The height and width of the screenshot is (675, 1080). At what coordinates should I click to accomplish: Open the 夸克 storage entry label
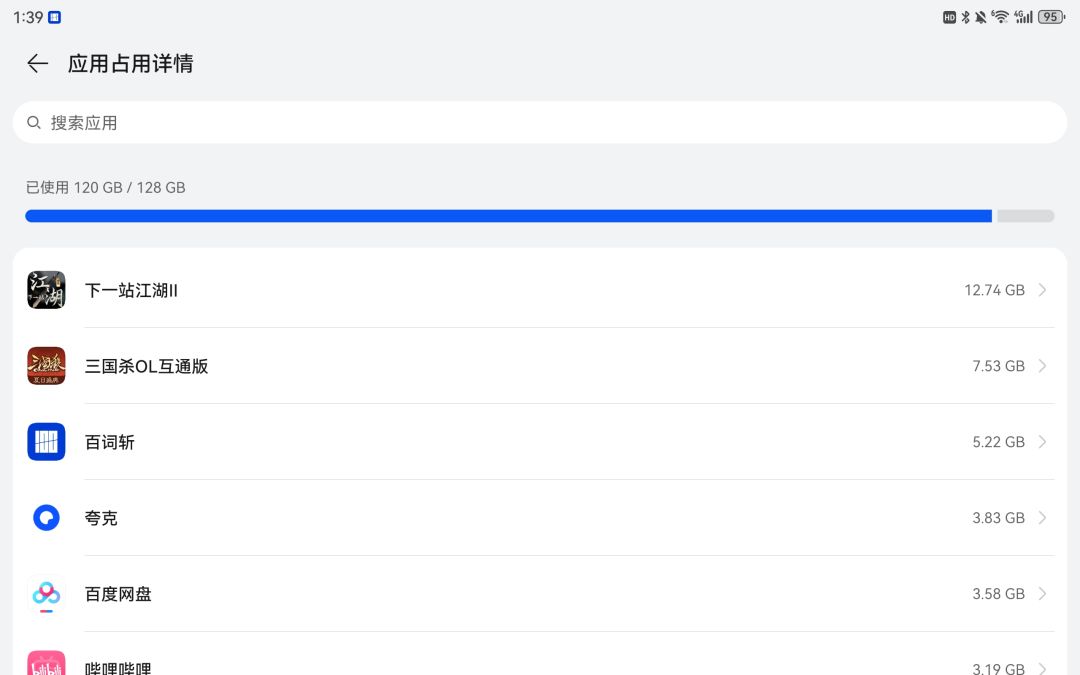101,518
